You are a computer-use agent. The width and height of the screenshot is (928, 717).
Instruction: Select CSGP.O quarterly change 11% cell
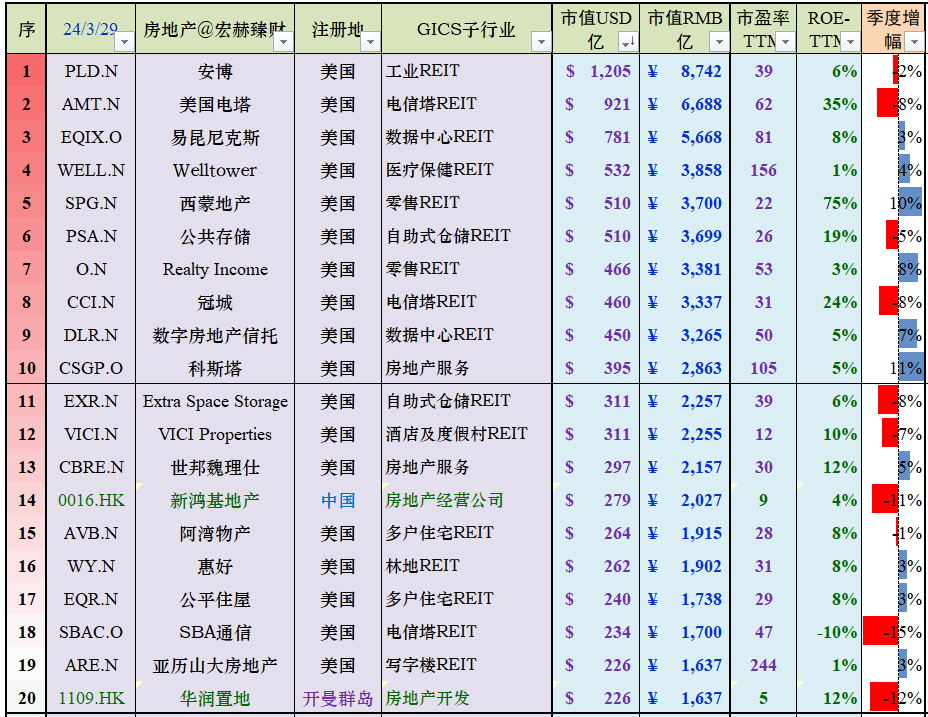pos(894,368)
